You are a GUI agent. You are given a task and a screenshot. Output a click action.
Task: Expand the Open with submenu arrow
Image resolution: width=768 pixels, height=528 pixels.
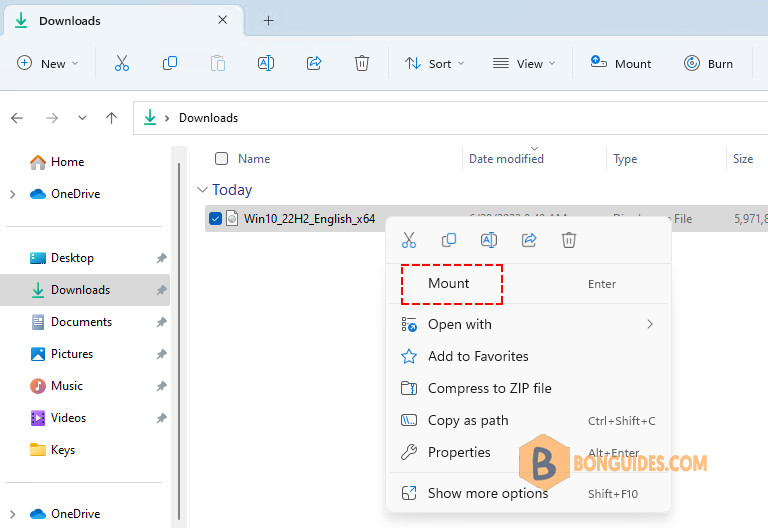pos(650,324)
